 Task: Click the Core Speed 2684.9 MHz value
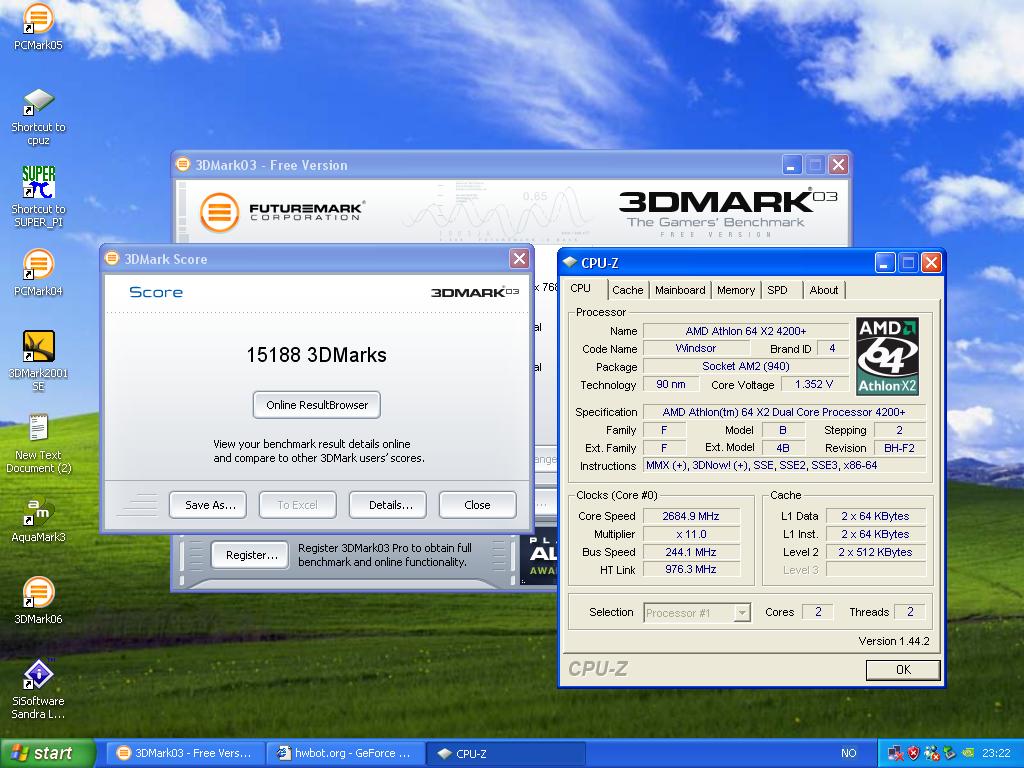pyautogui.click(x=691, y=516)
